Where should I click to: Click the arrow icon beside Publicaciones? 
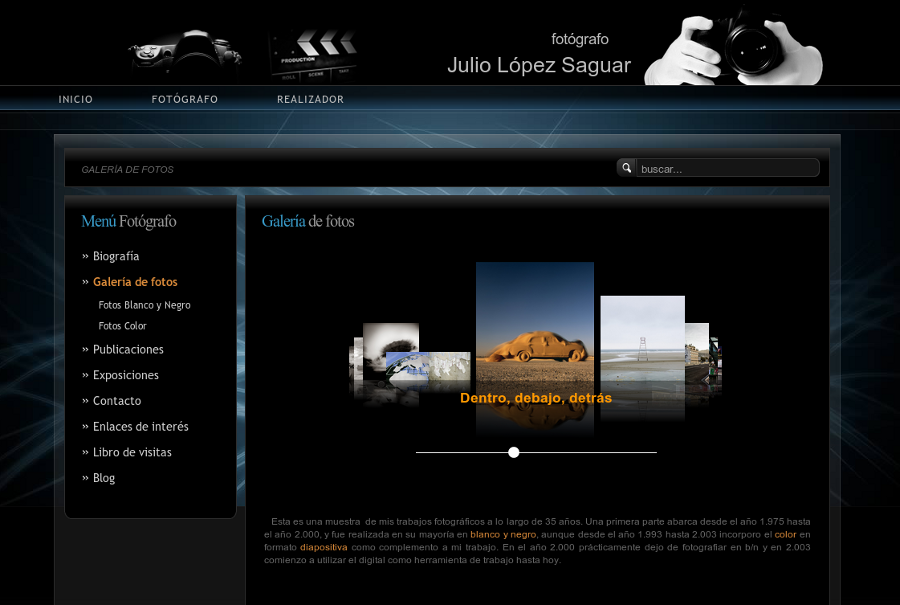84,349
